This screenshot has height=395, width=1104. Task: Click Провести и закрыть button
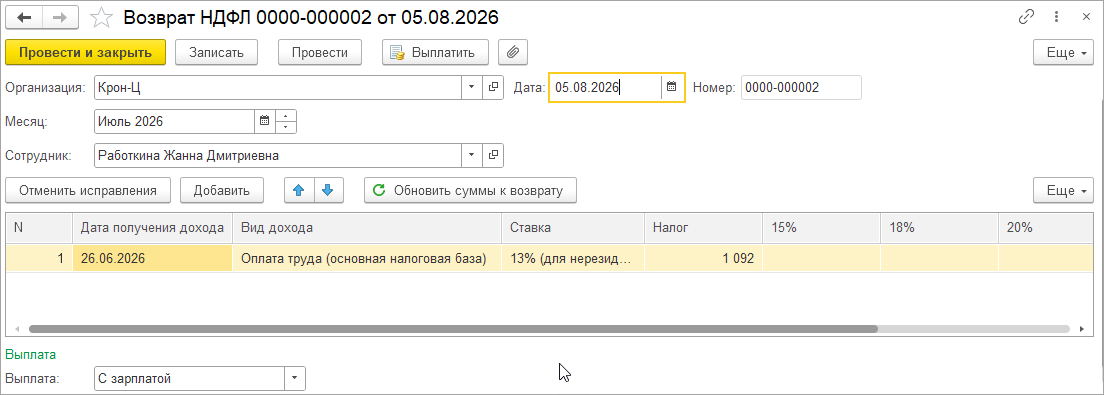click(85, 52)
